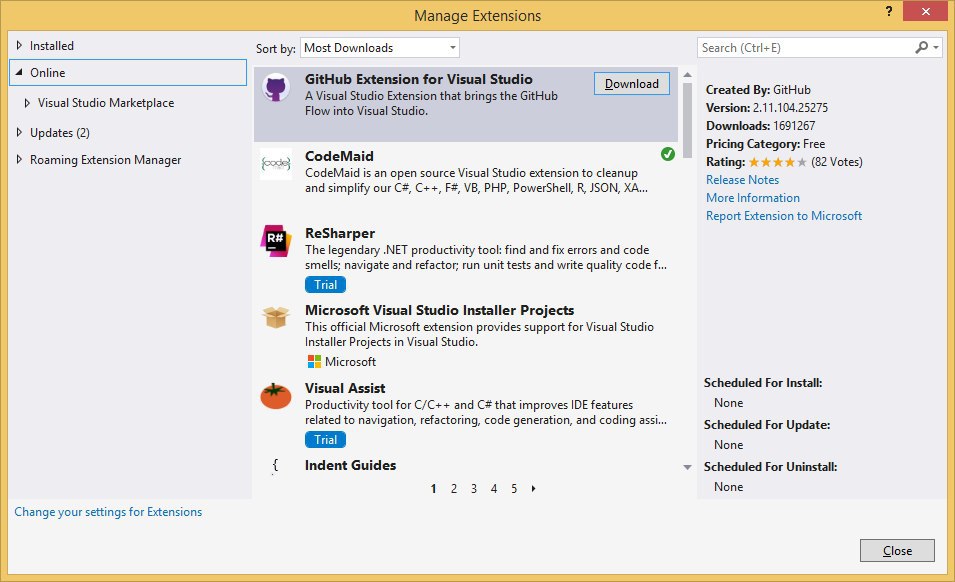Click the Manage Extensions title bar text
Viewport: 955px width, 582px height.
click(478, 15)
